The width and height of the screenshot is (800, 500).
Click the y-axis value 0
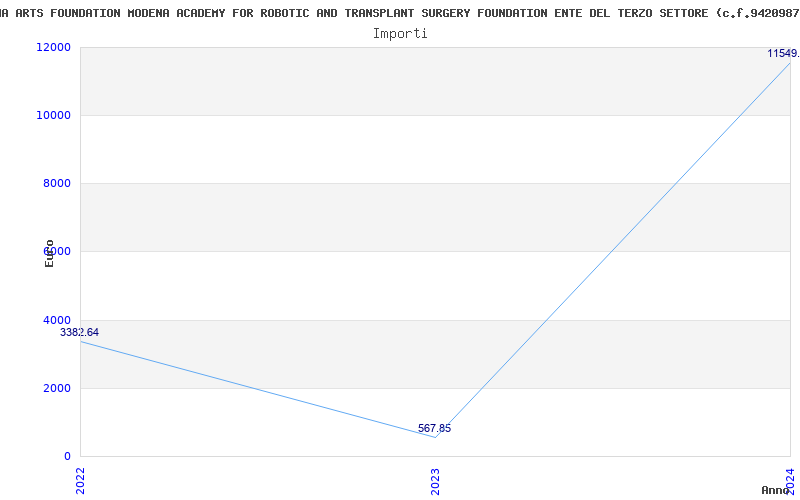(67, 456)
